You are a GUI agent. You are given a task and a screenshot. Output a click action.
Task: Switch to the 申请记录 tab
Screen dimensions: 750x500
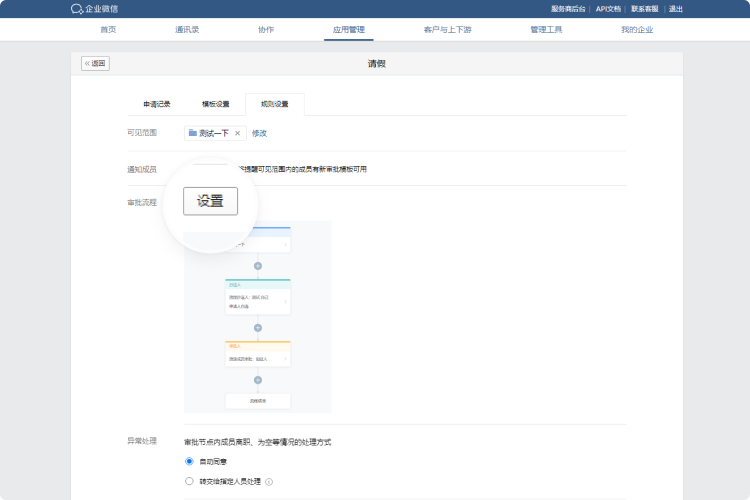(x=157, y=104)
